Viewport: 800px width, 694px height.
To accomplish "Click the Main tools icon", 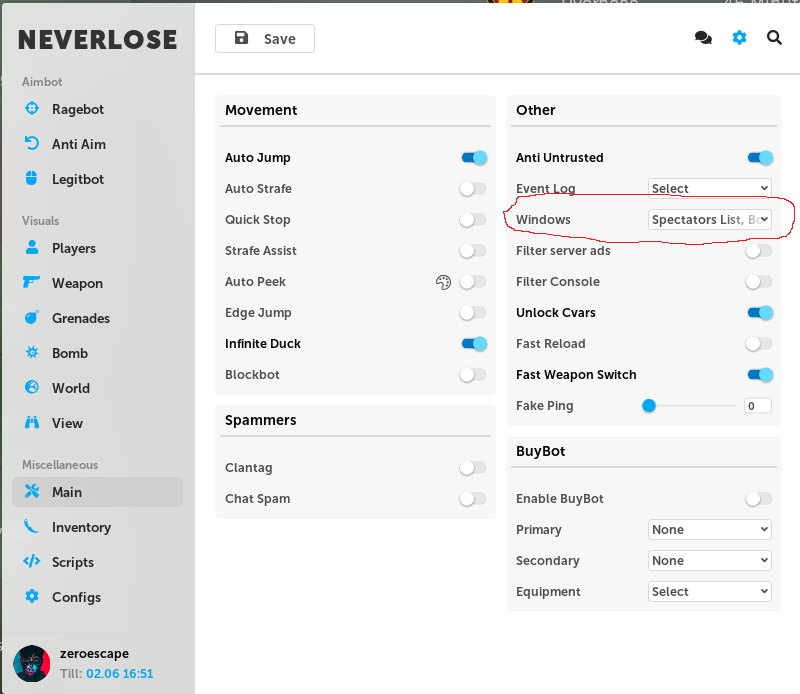I will [32, 491].
